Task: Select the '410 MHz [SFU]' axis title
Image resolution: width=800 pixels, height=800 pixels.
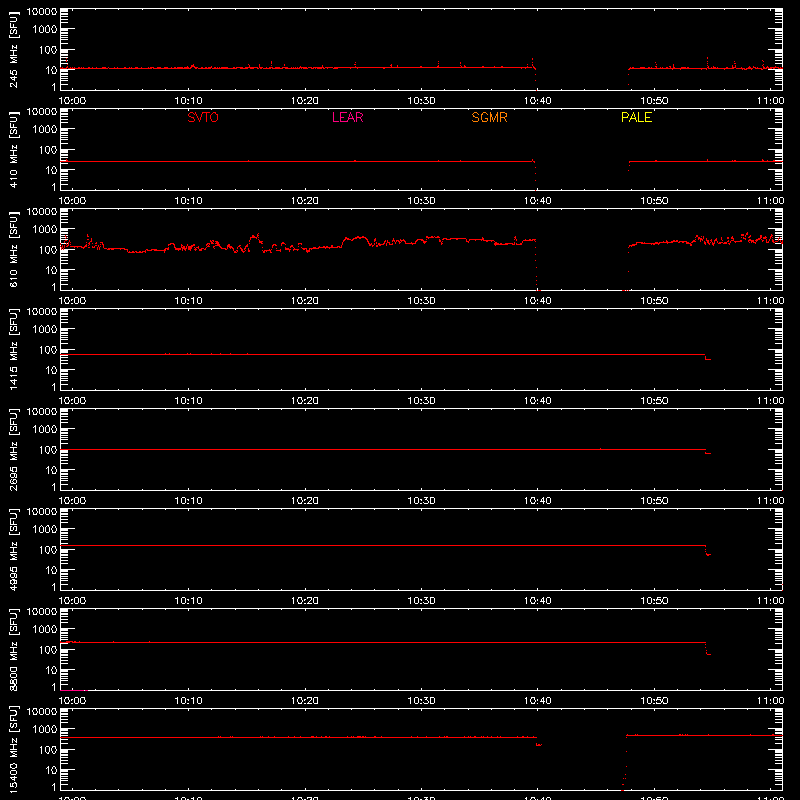Action: pyautogui.click(x=13, y=149)
